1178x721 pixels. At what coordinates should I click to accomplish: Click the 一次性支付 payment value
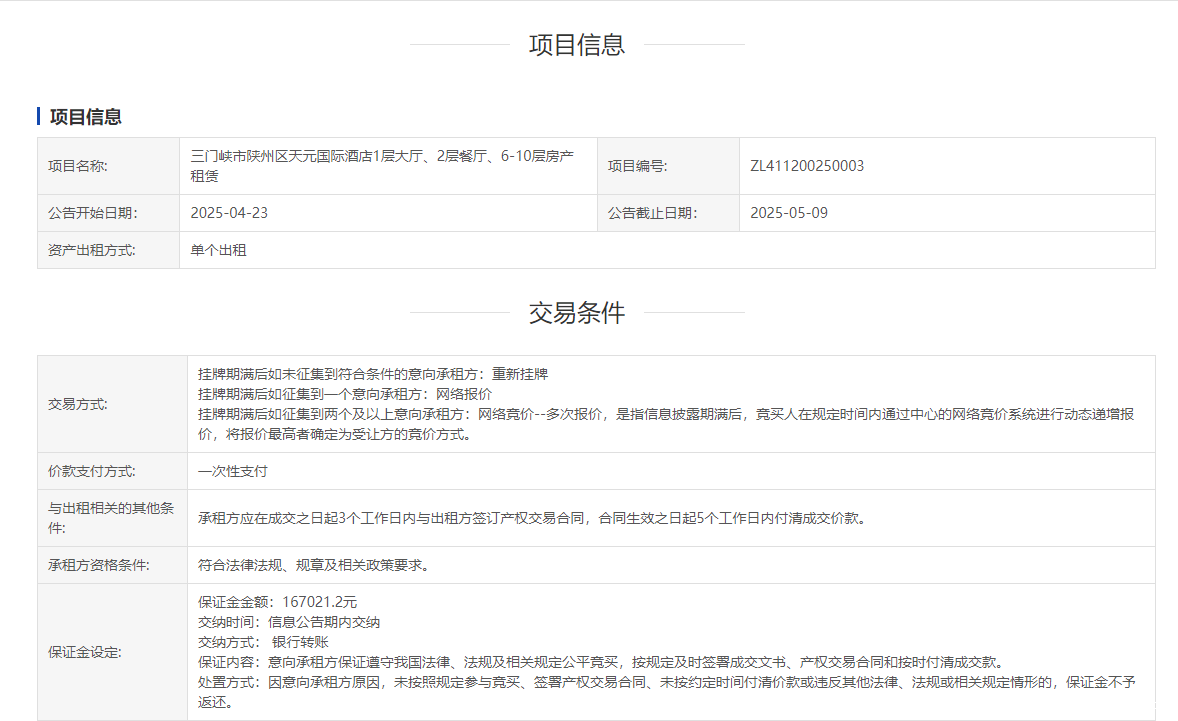[233, 471]
